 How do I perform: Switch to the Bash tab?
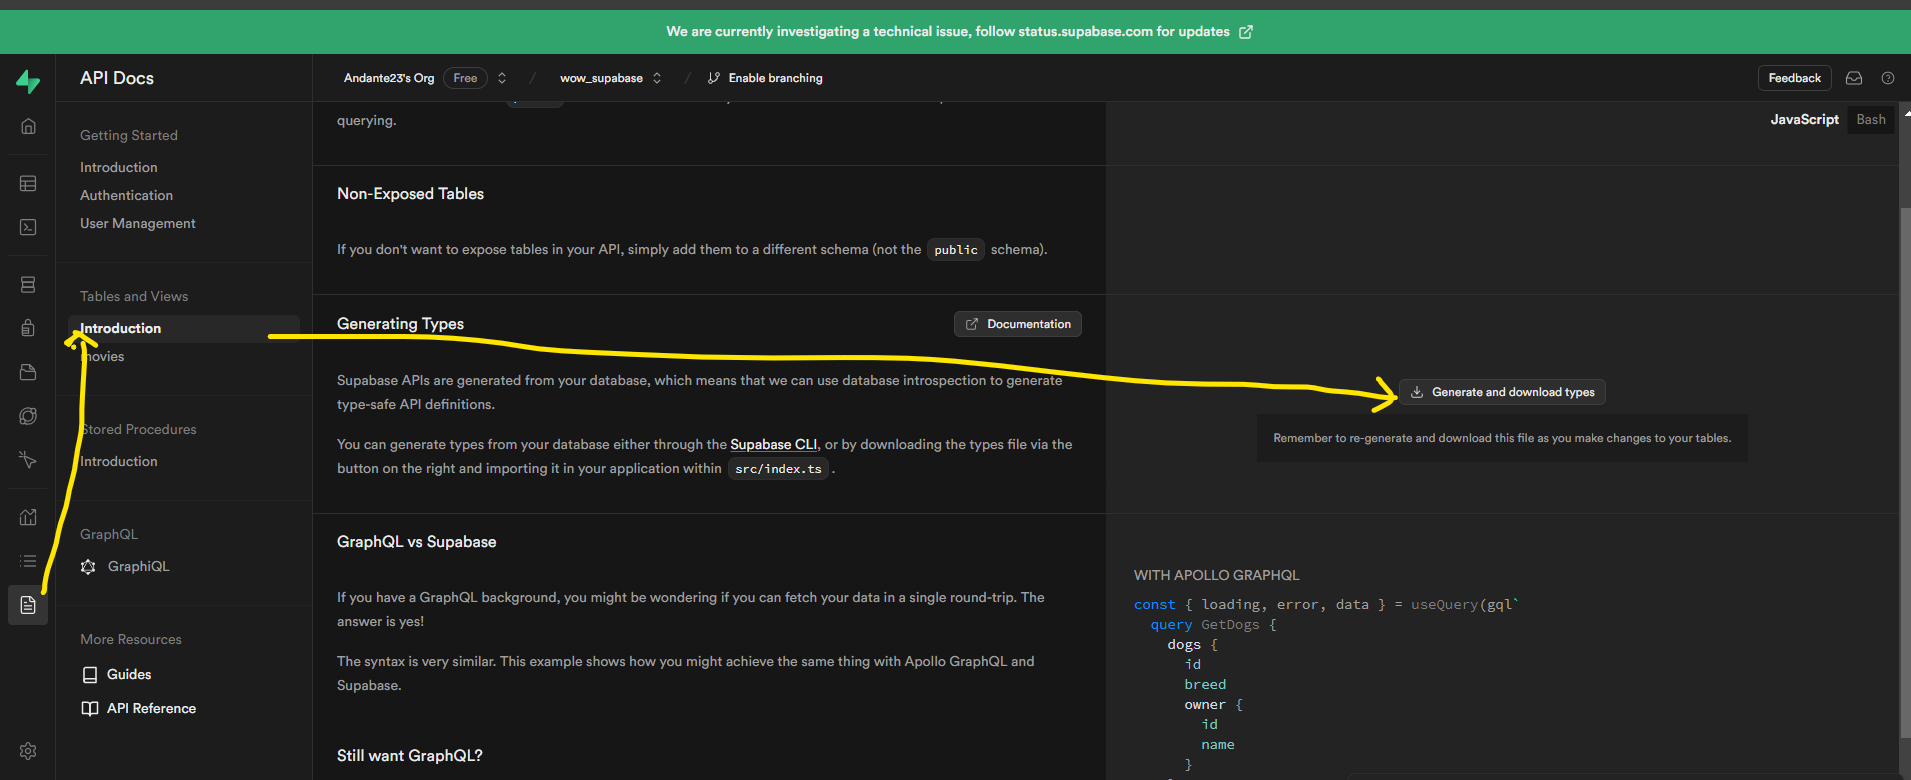click(1871, 119)
